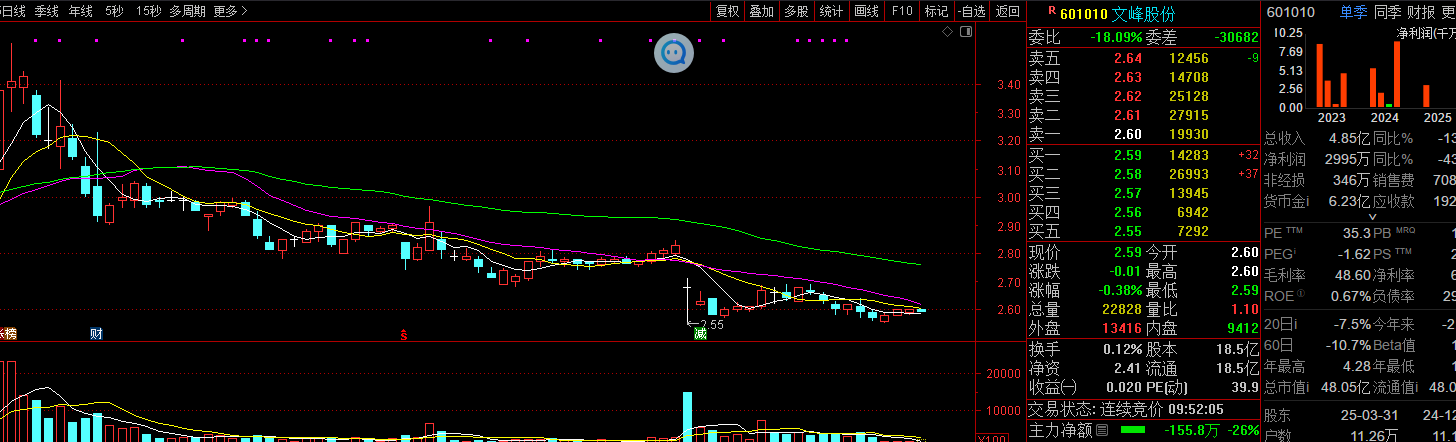Click the green 主力净额 progress bar
The width and height of the screenshot is (1456, 442).
coord(1133,431)
